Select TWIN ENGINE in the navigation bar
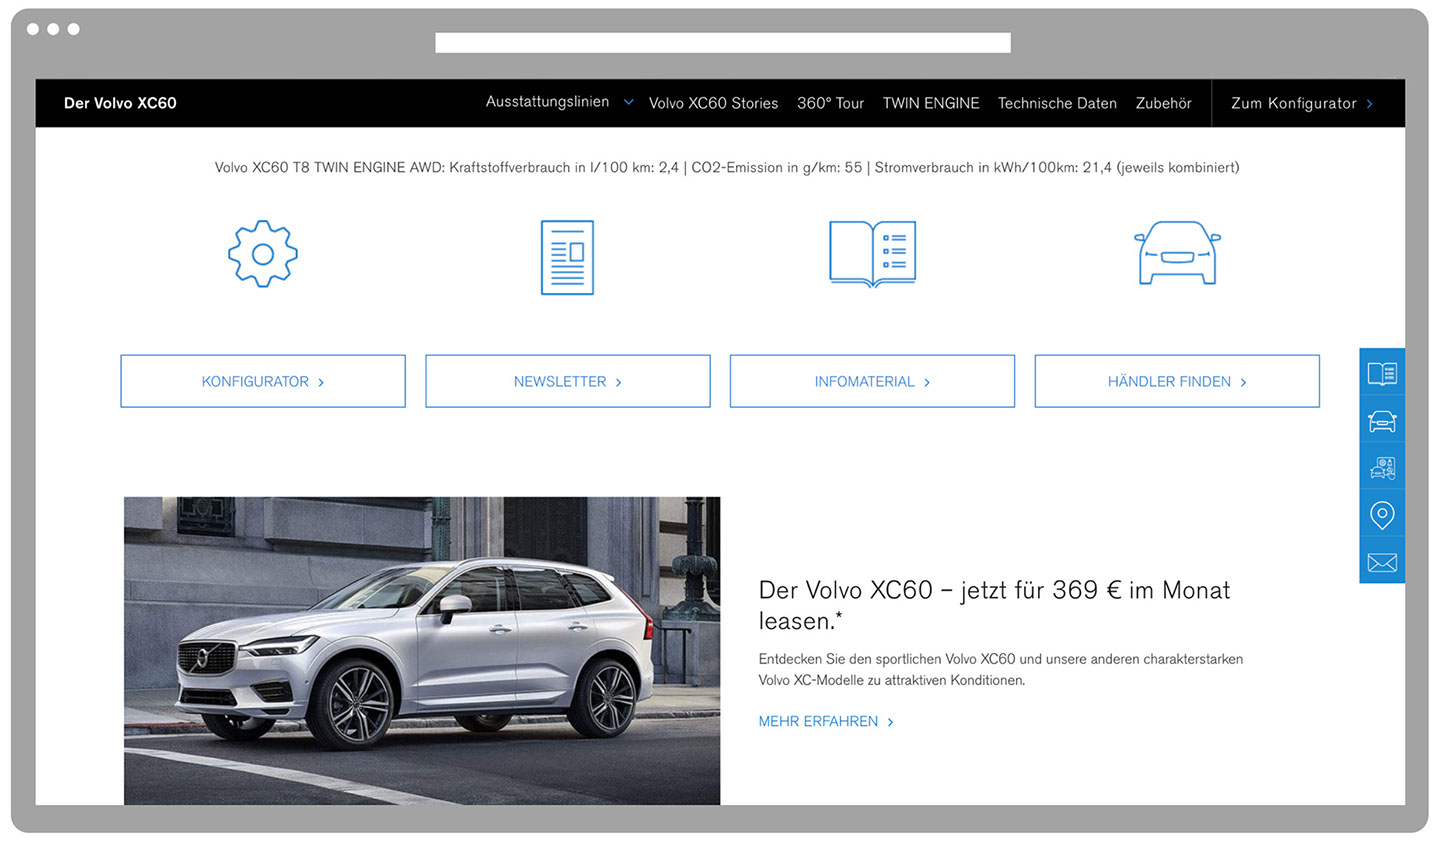1438x853 pixels. [x=930, y=103]
